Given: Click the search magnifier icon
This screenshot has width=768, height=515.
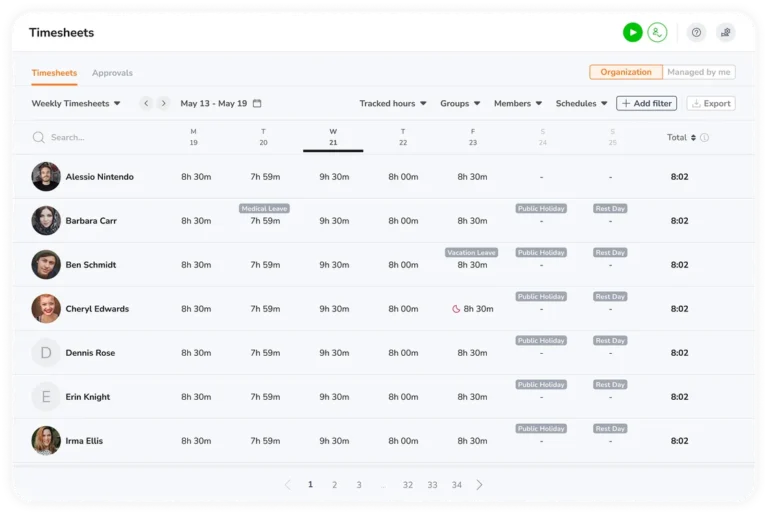Looking at the screenshot, I should pyautogui.click(x=39, y=137).
